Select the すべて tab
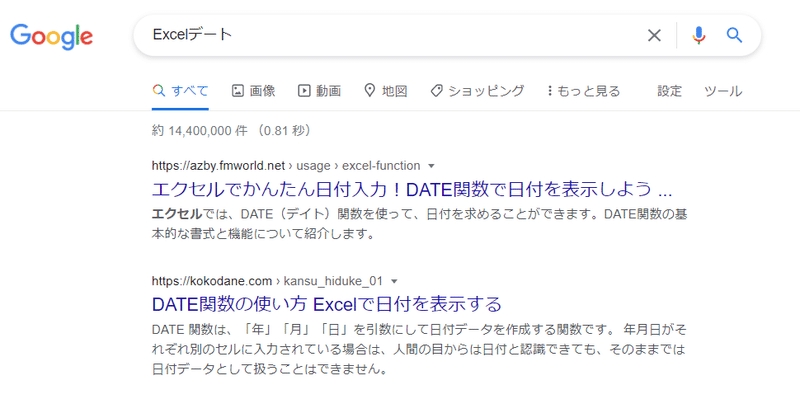Screen dimensions: 800x403 180,91
